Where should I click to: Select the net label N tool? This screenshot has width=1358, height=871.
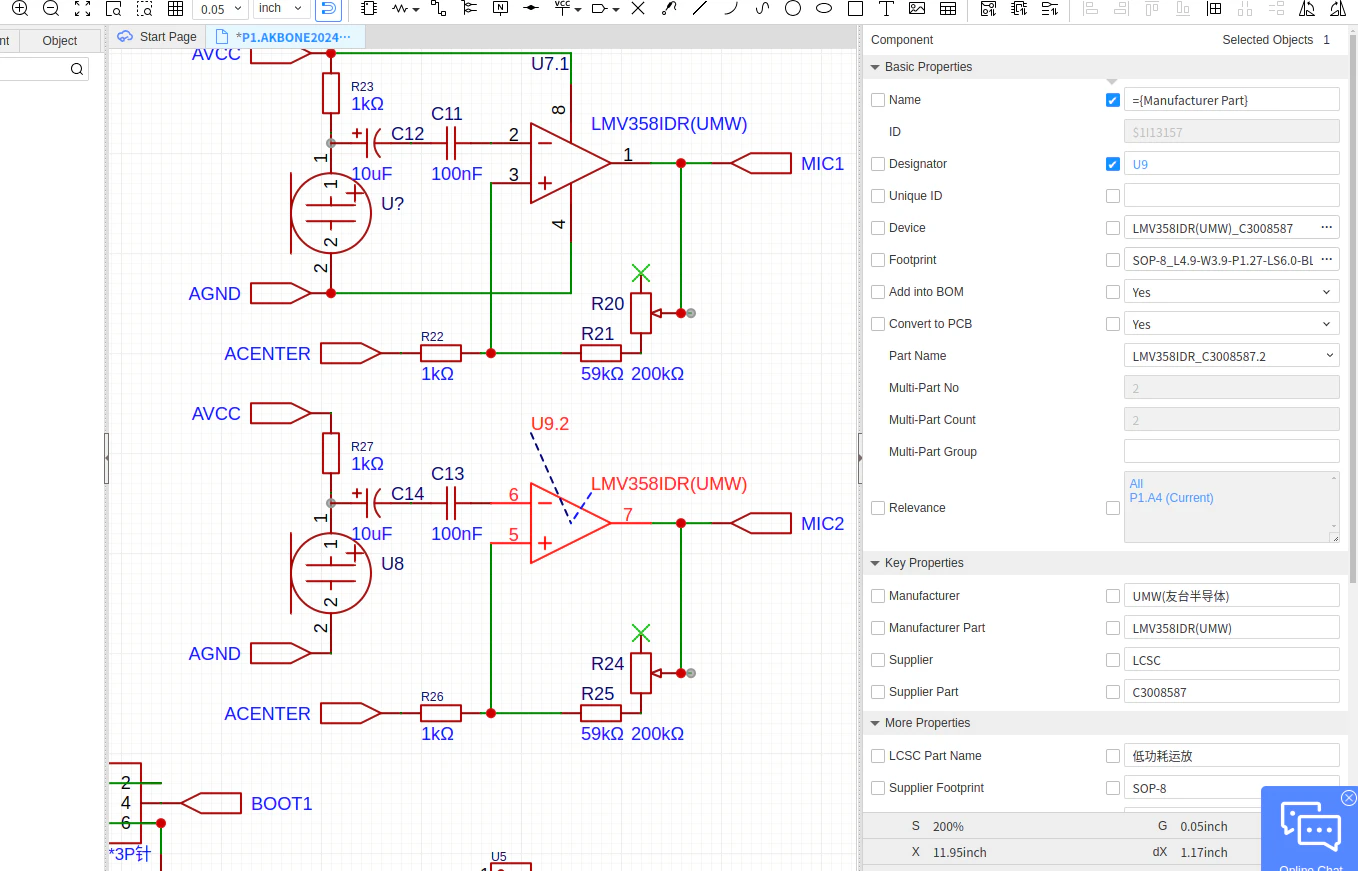[x=500, y=9]
